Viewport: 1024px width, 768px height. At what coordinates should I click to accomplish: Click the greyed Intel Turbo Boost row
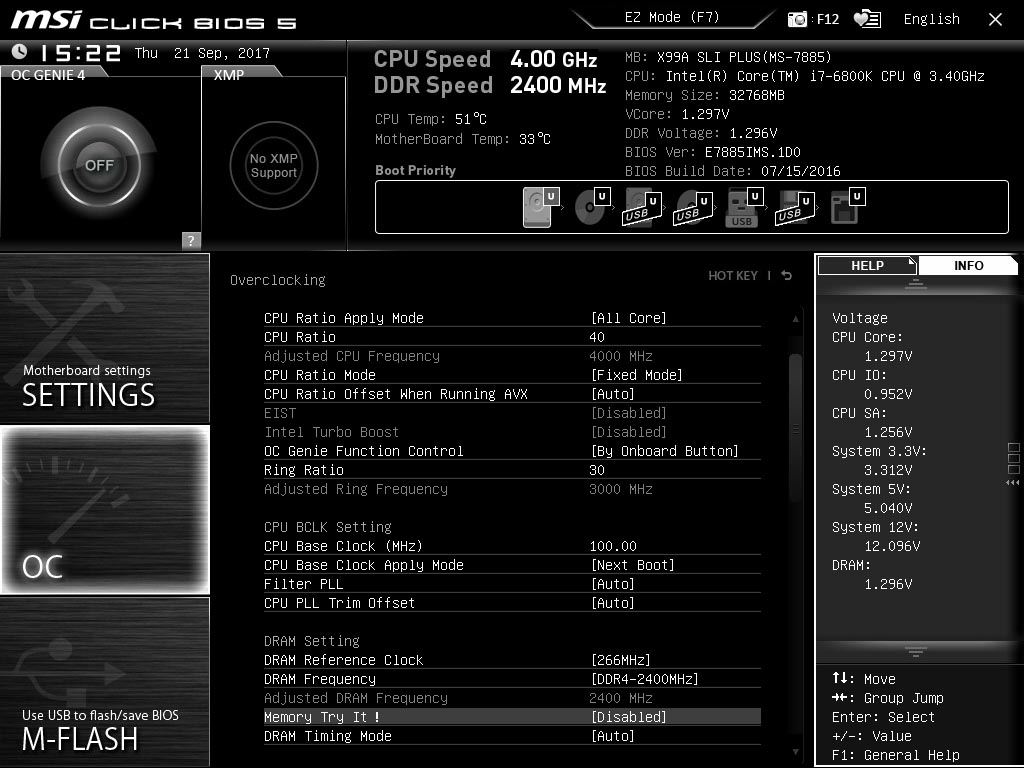click(x=512, y=432)
